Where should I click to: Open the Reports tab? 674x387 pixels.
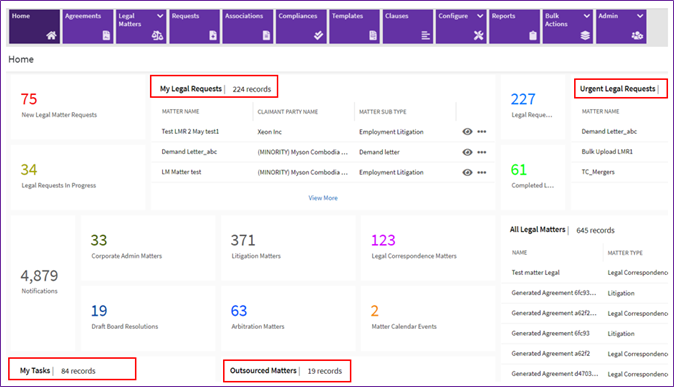point(515,27)
